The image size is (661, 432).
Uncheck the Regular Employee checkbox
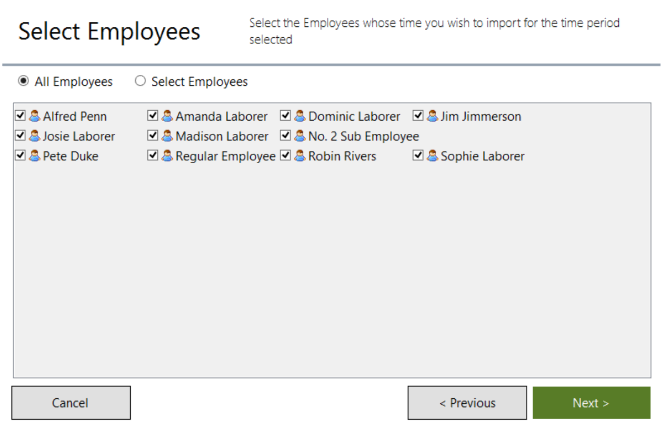[x=153, y=155]
